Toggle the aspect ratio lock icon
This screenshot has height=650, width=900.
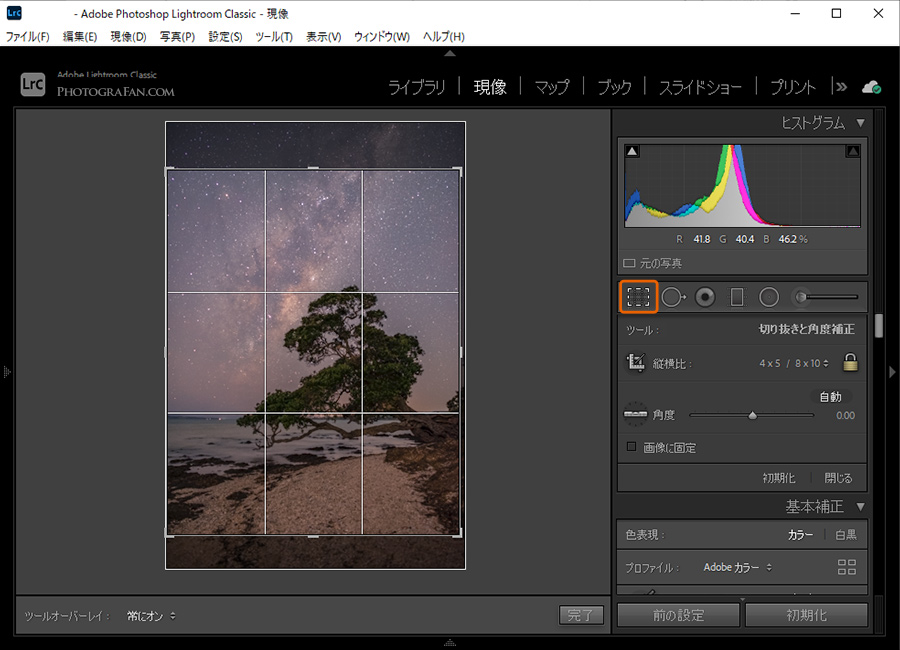point(850,362)
